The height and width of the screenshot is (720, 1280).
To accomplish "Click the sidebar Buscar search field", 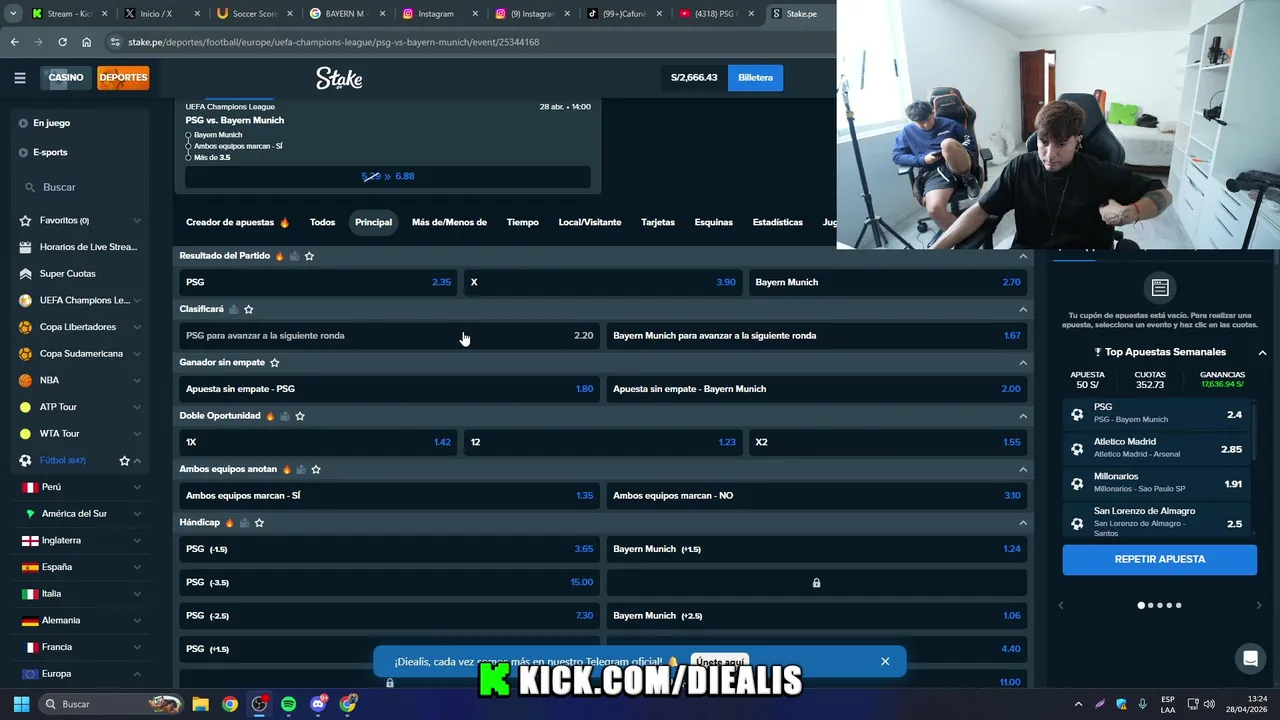I will (x=80, y=187).
